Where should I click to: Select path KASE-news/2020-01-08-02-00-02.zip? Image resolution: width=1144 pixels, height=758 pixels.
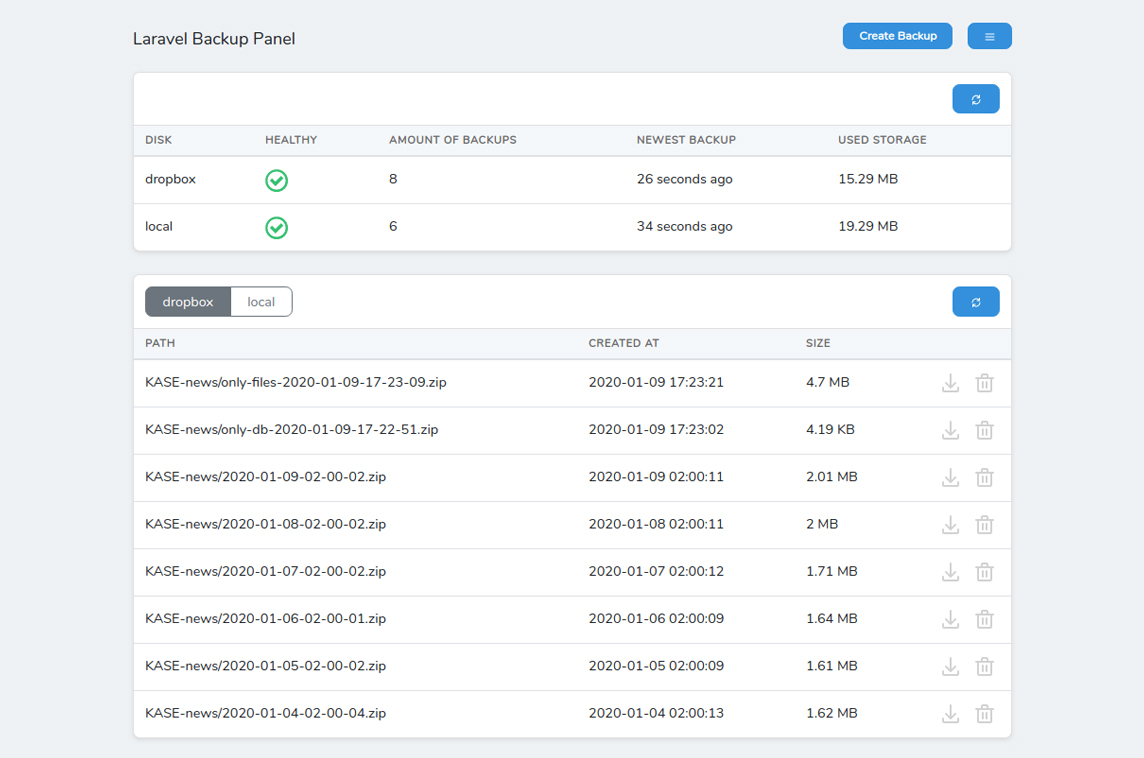[266, 524]
